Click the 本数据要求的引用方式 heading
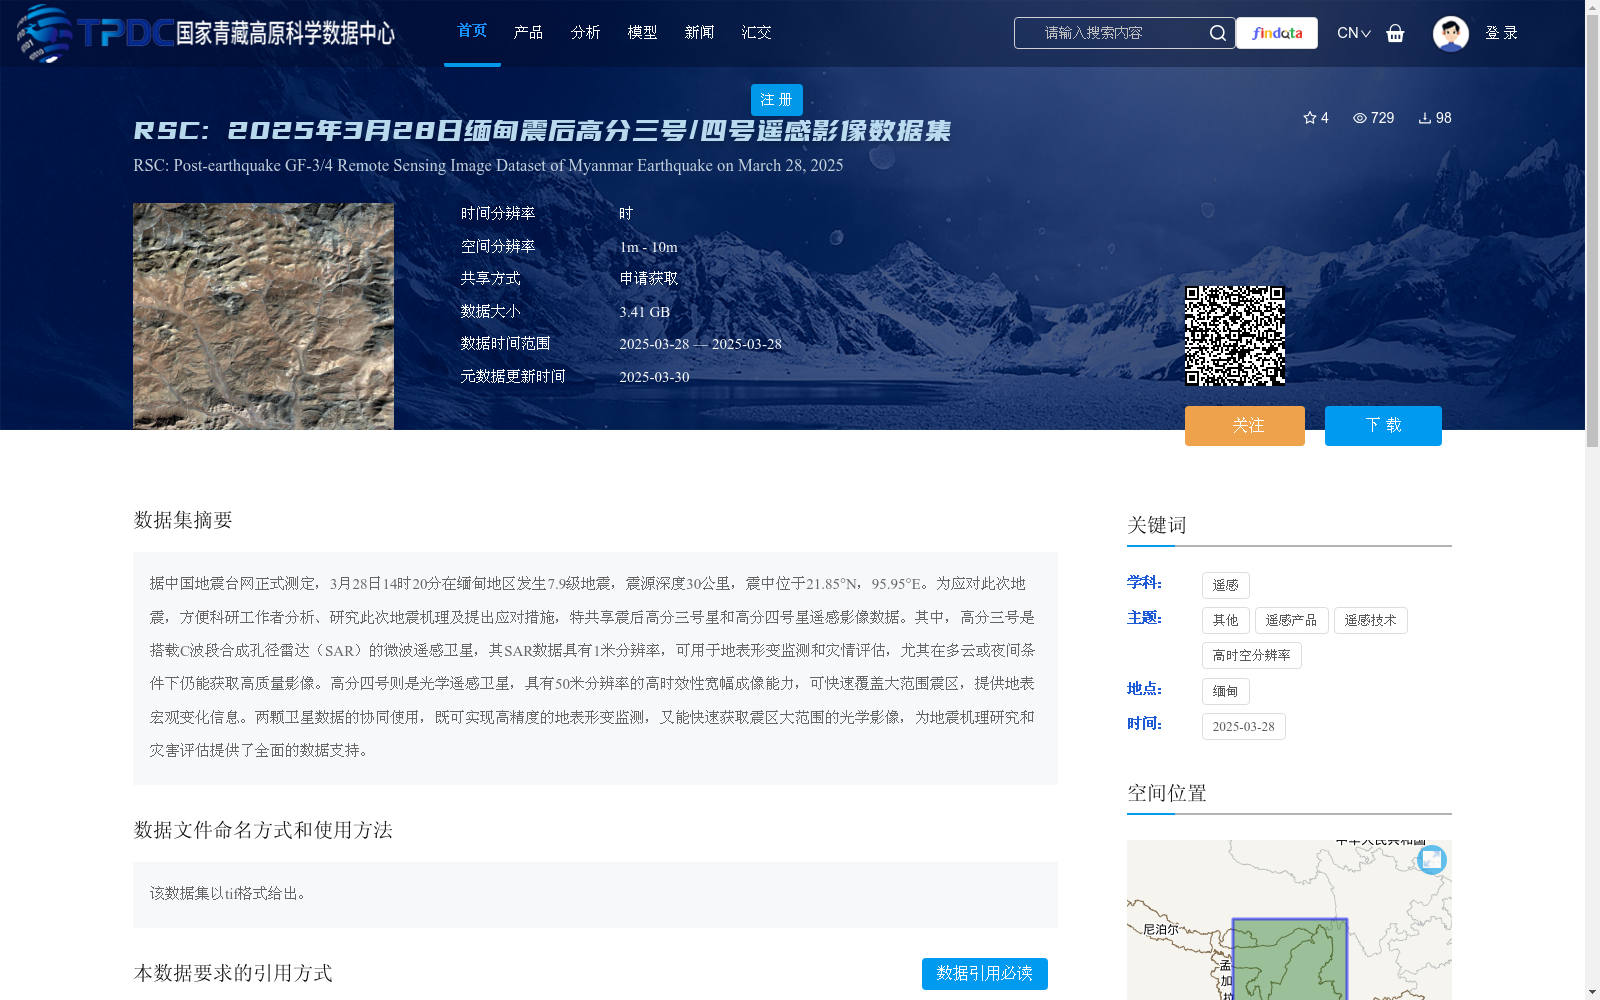 pyautogui.click(x=233, y=974)
